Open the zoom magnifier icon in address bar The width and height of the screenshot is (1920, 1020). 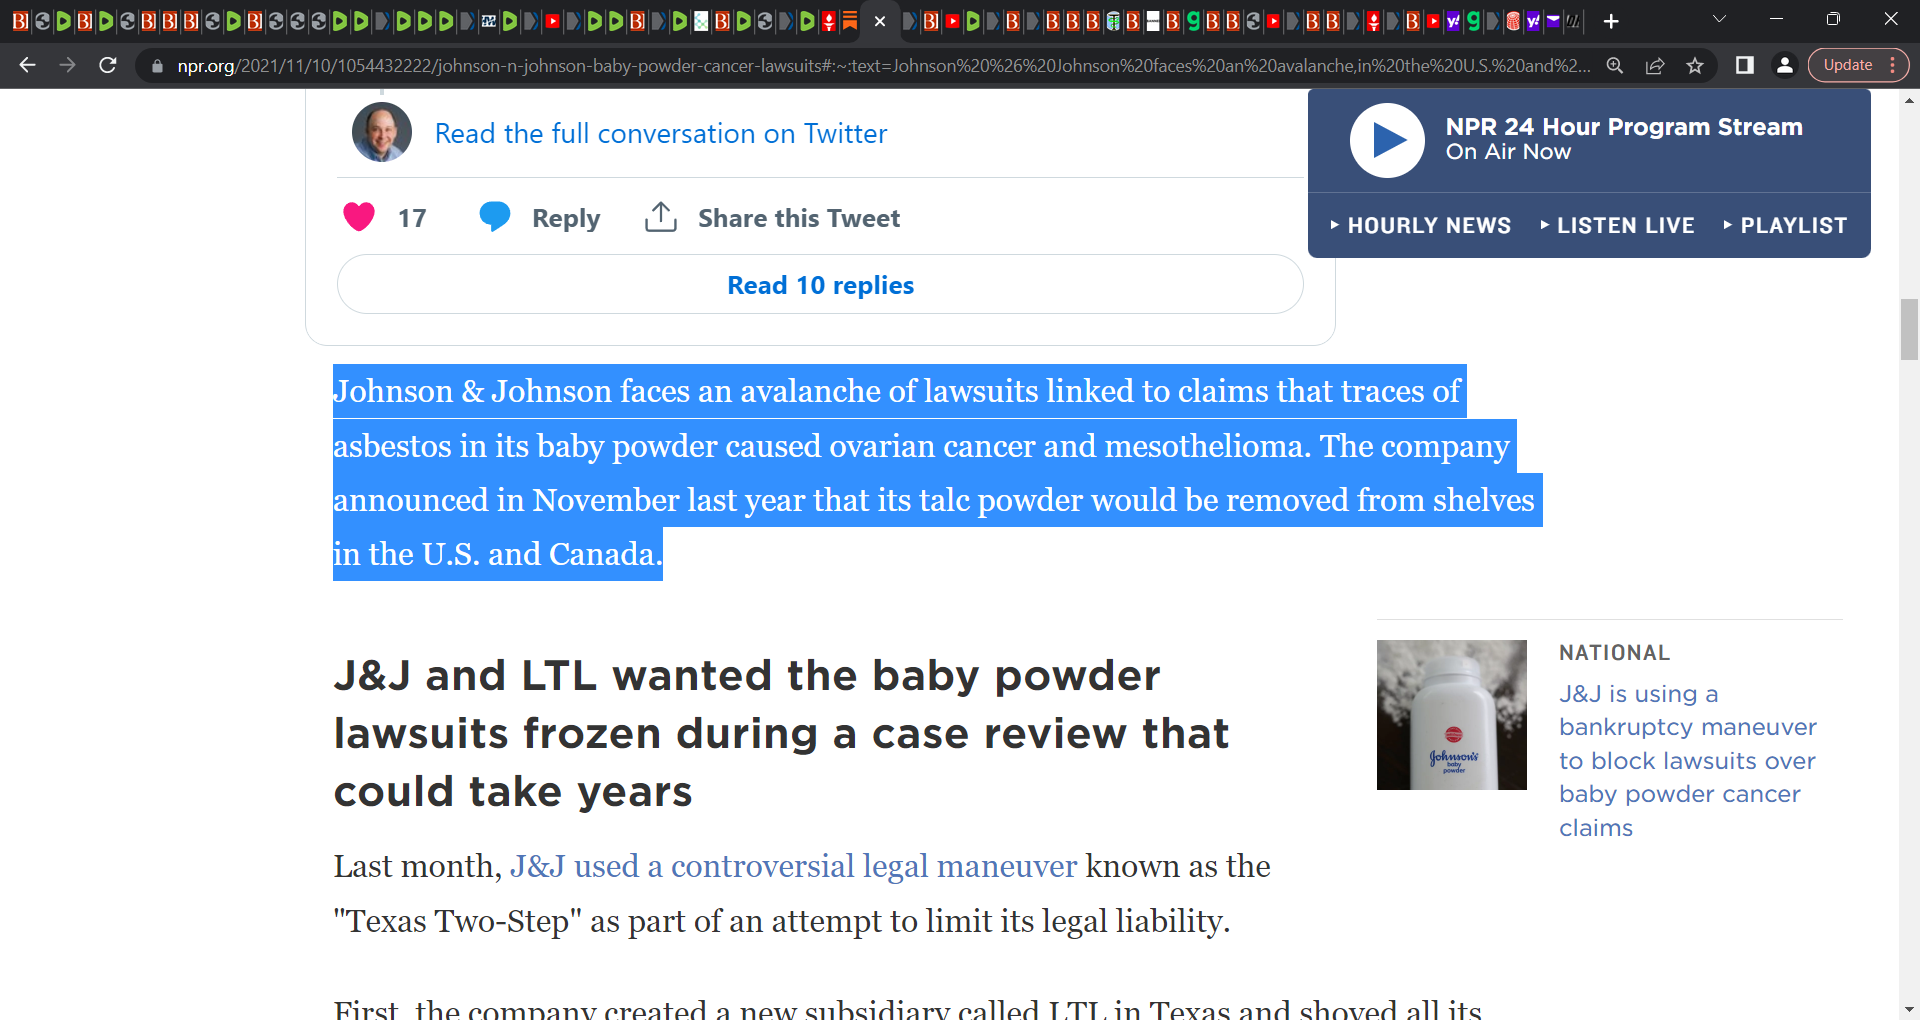pyautogui.click(x=1614, y=65)
